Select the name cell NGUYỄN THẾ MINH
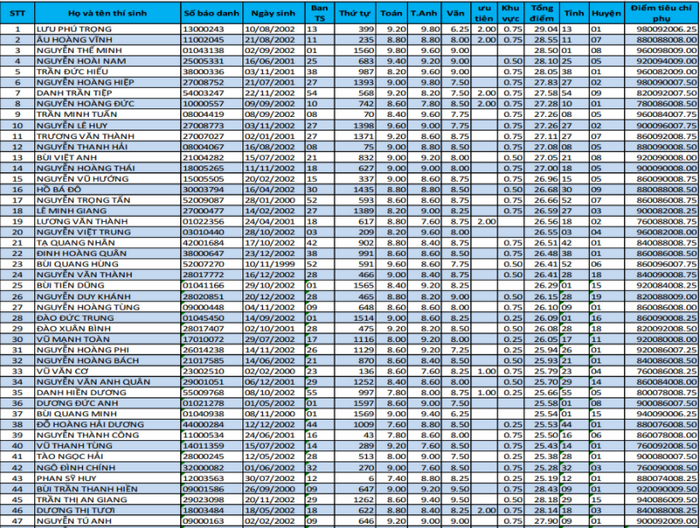The width and height of the screenshot is (700, 528). 108,50
